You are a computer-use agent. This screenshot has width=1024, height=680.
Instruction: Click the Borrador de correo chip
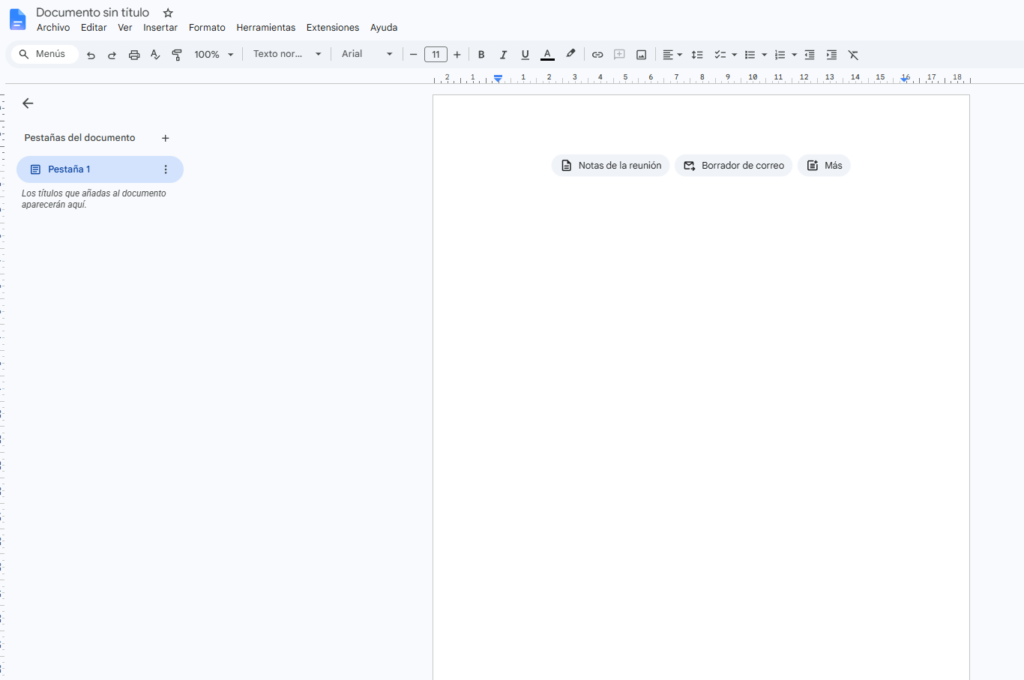733,165
